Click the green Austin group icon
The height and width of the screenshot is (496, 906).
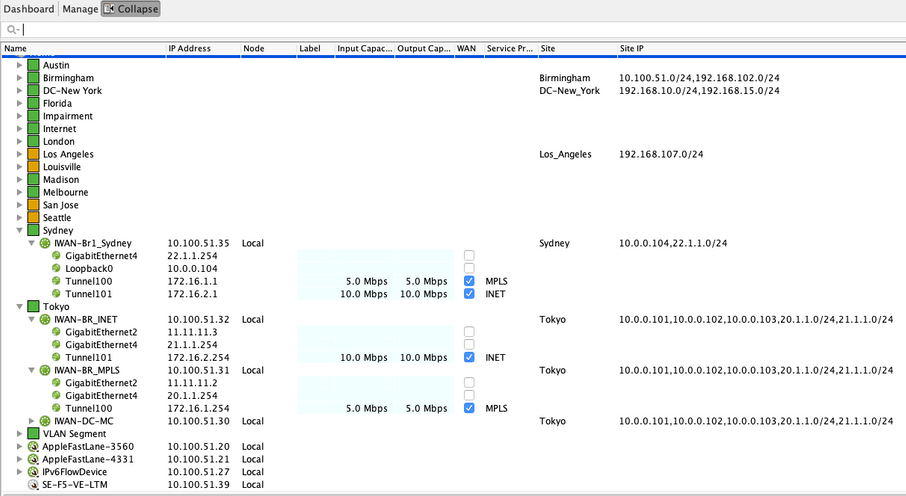coord(34,65)
